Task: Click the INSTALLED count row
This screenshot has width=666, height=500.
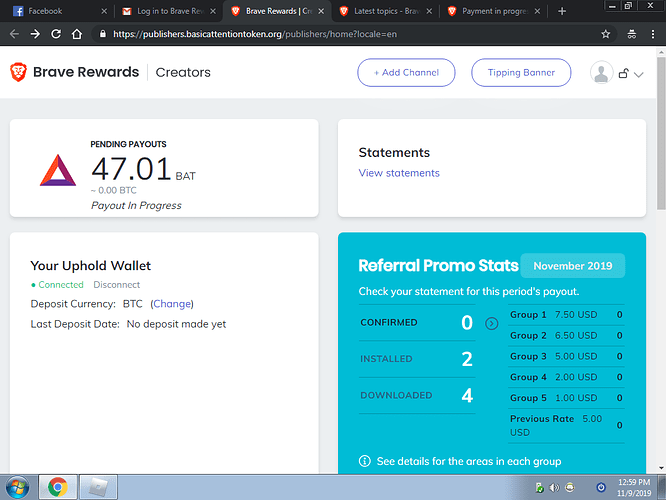Action: (417, 359)
